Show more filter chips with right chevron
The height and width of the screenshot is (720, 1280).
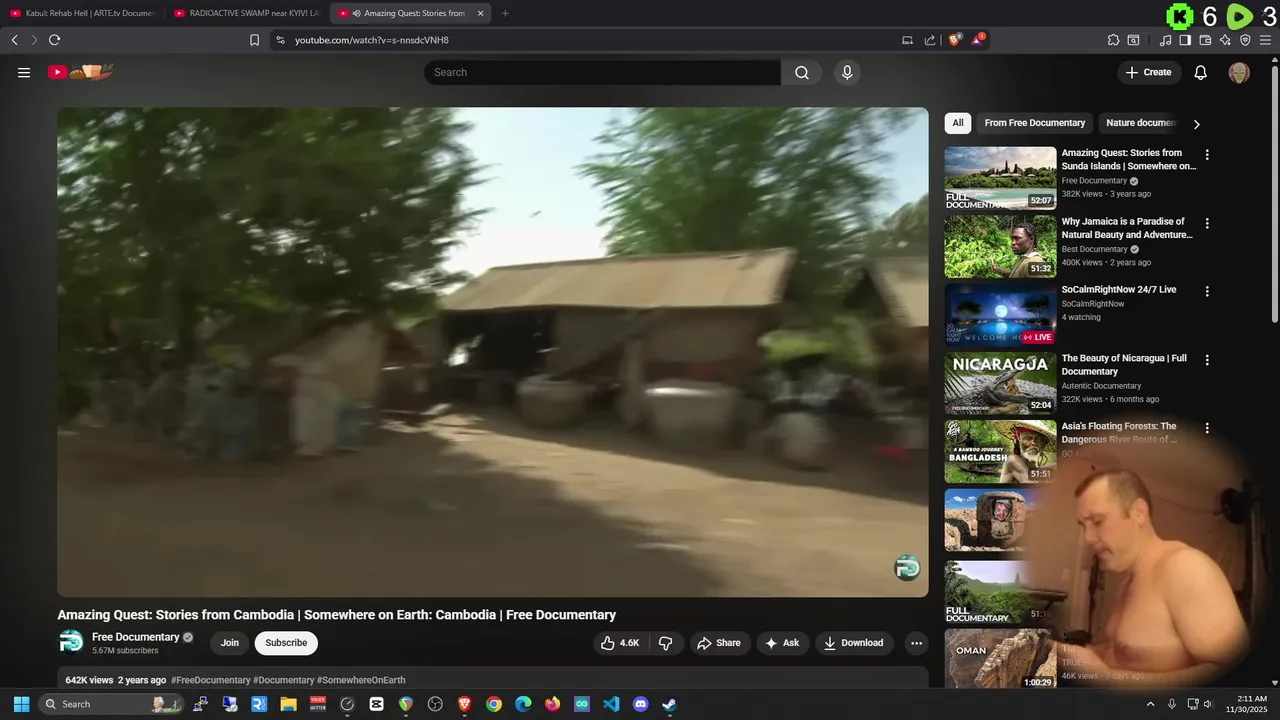coord(1196,124)
